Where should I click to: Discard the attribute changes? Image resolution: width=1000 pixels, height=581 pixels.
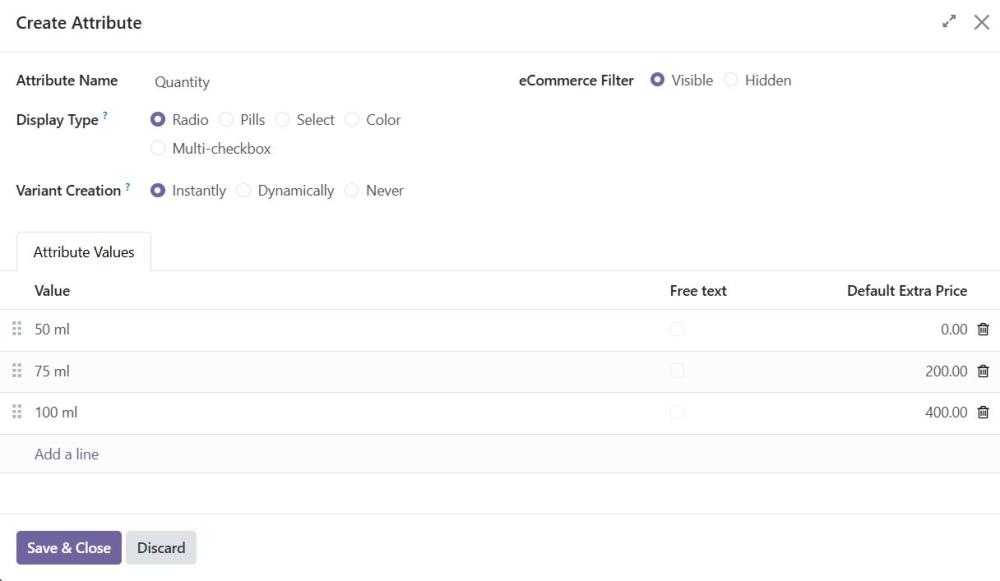coord(161,547)
